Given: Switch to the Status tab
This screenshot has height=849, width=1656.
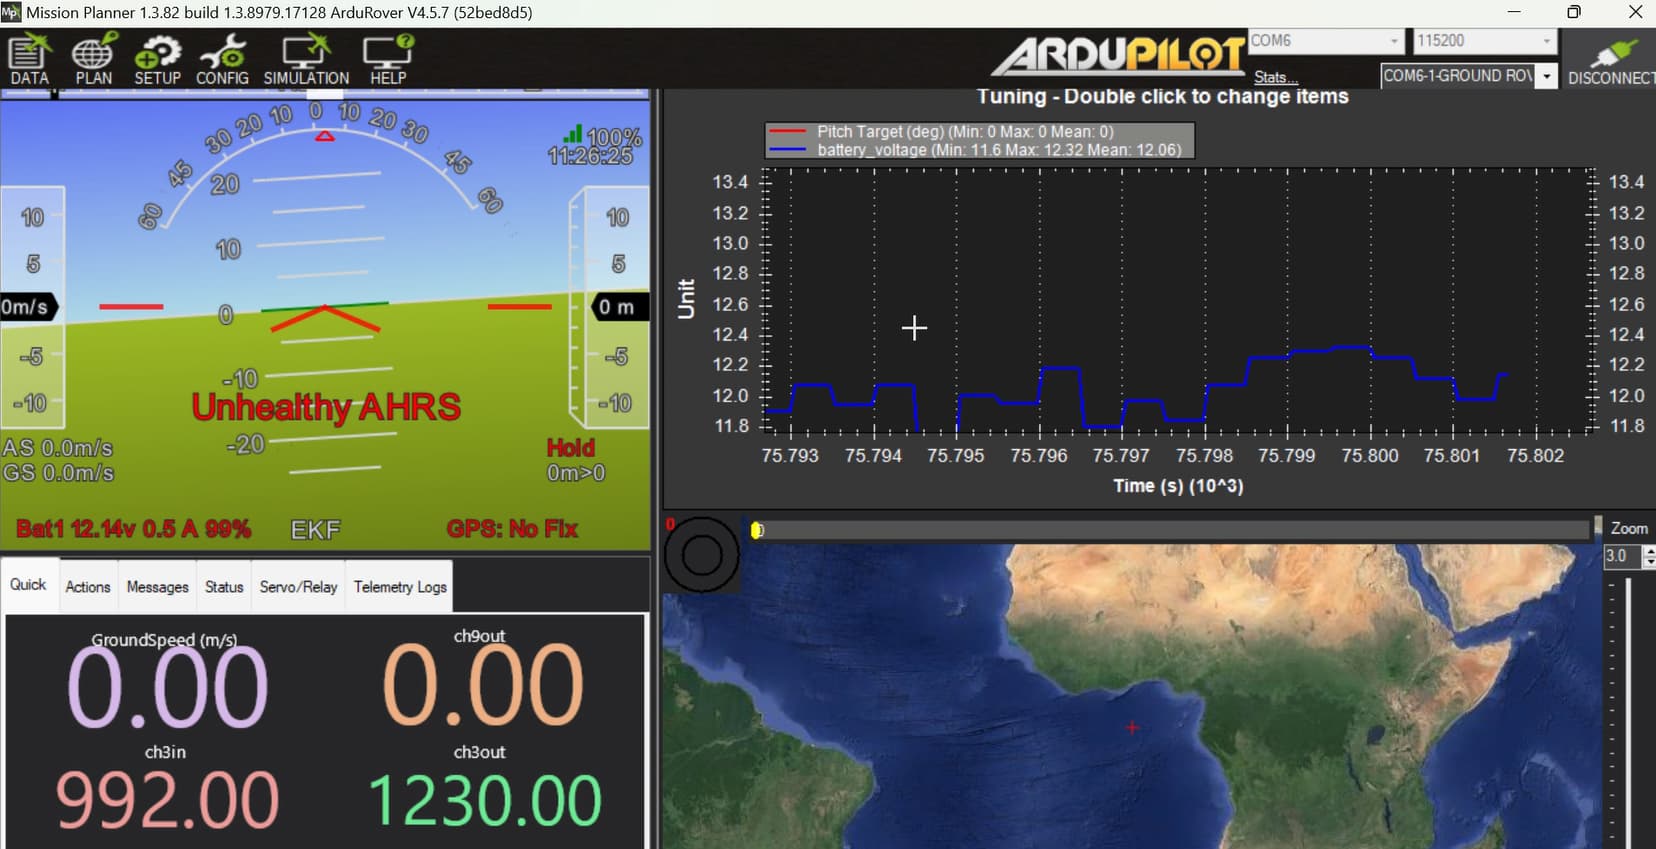Looking at the screenshot, I should coord(224,587).
